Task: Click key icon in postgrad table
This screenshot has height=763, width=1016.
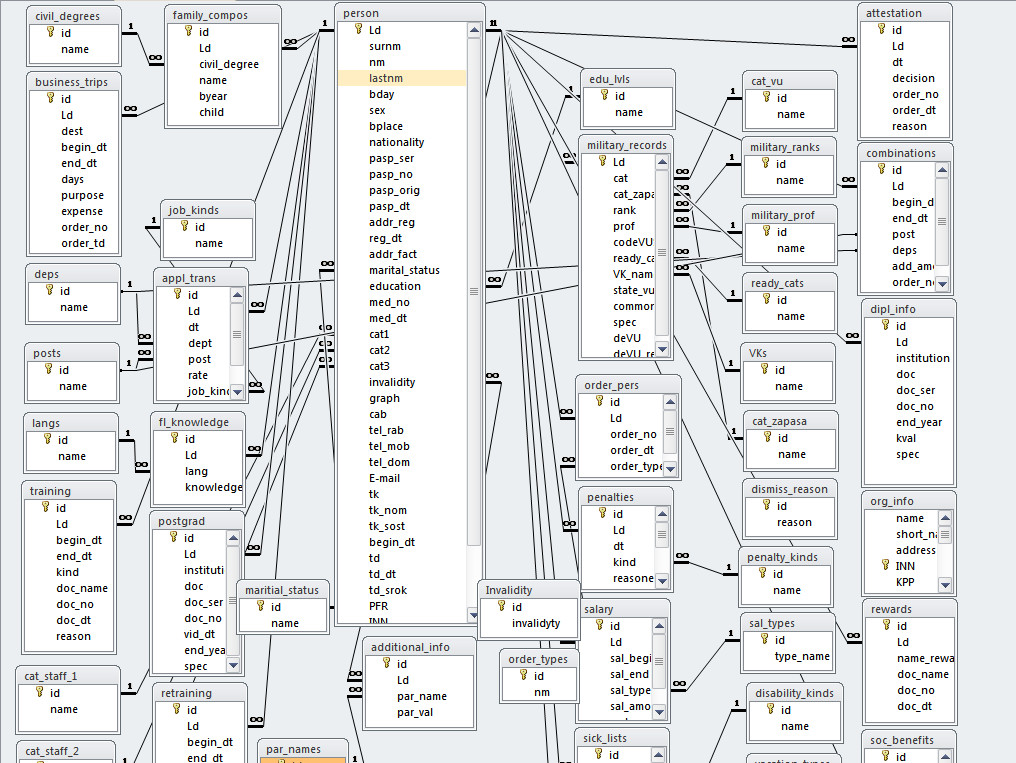Action: [174, 537]
